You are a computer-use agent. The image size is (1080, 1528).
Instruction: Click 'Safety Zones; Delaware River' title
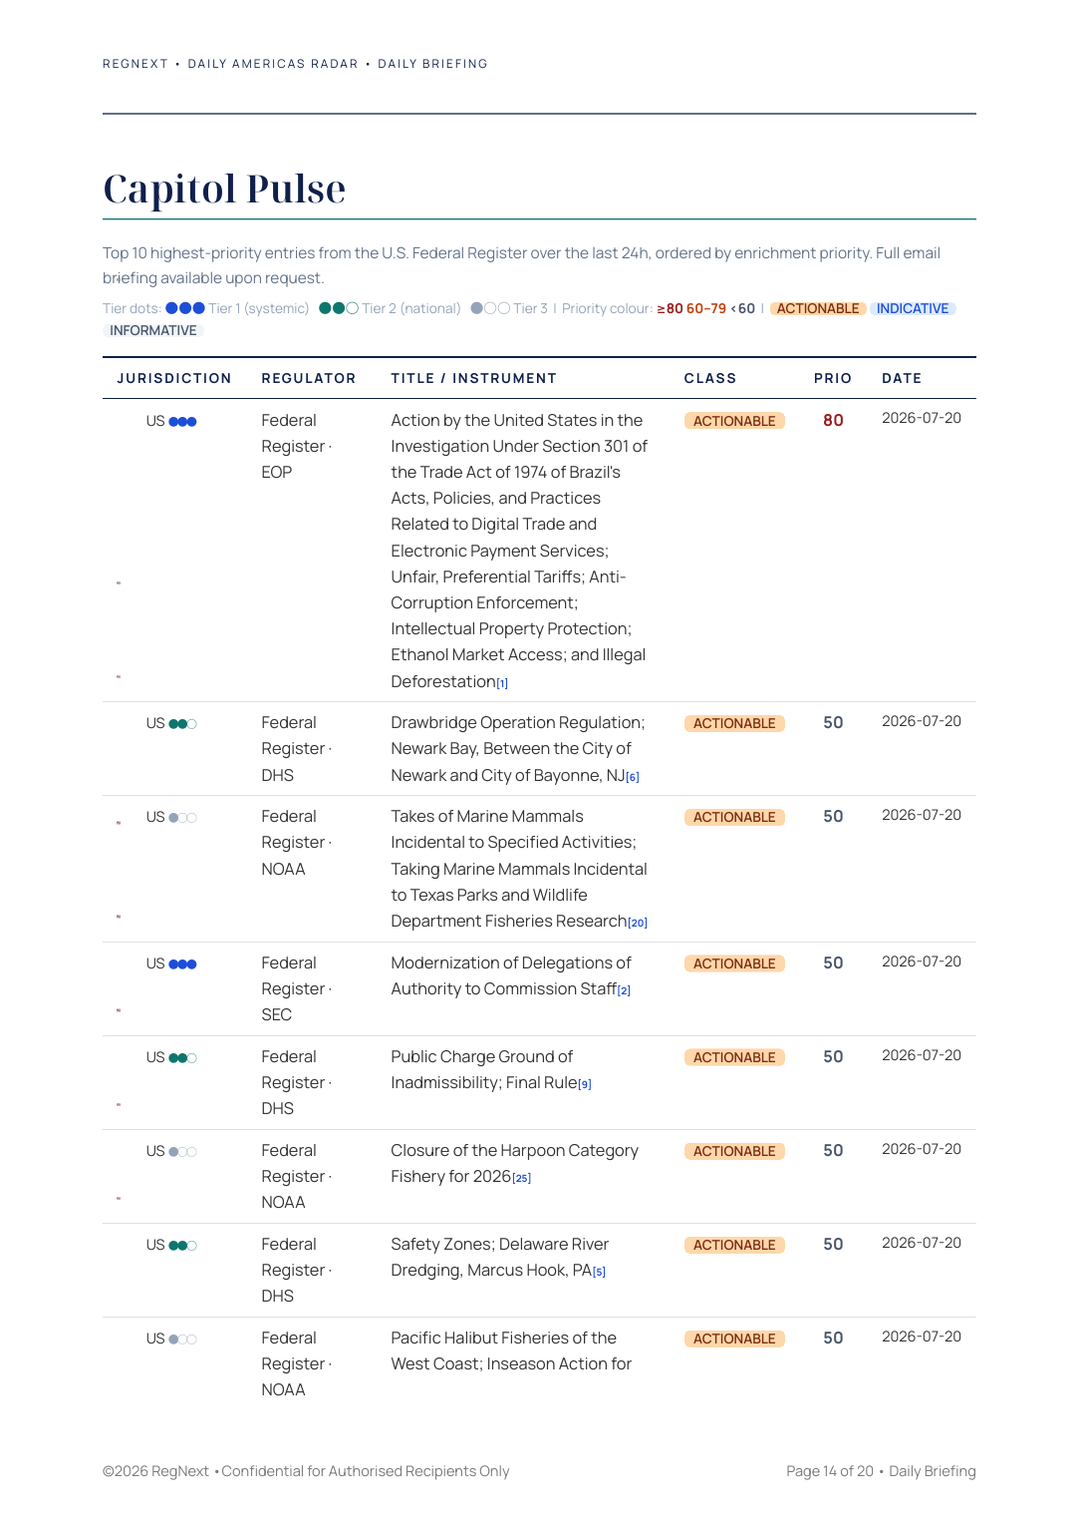point(500,1245)
